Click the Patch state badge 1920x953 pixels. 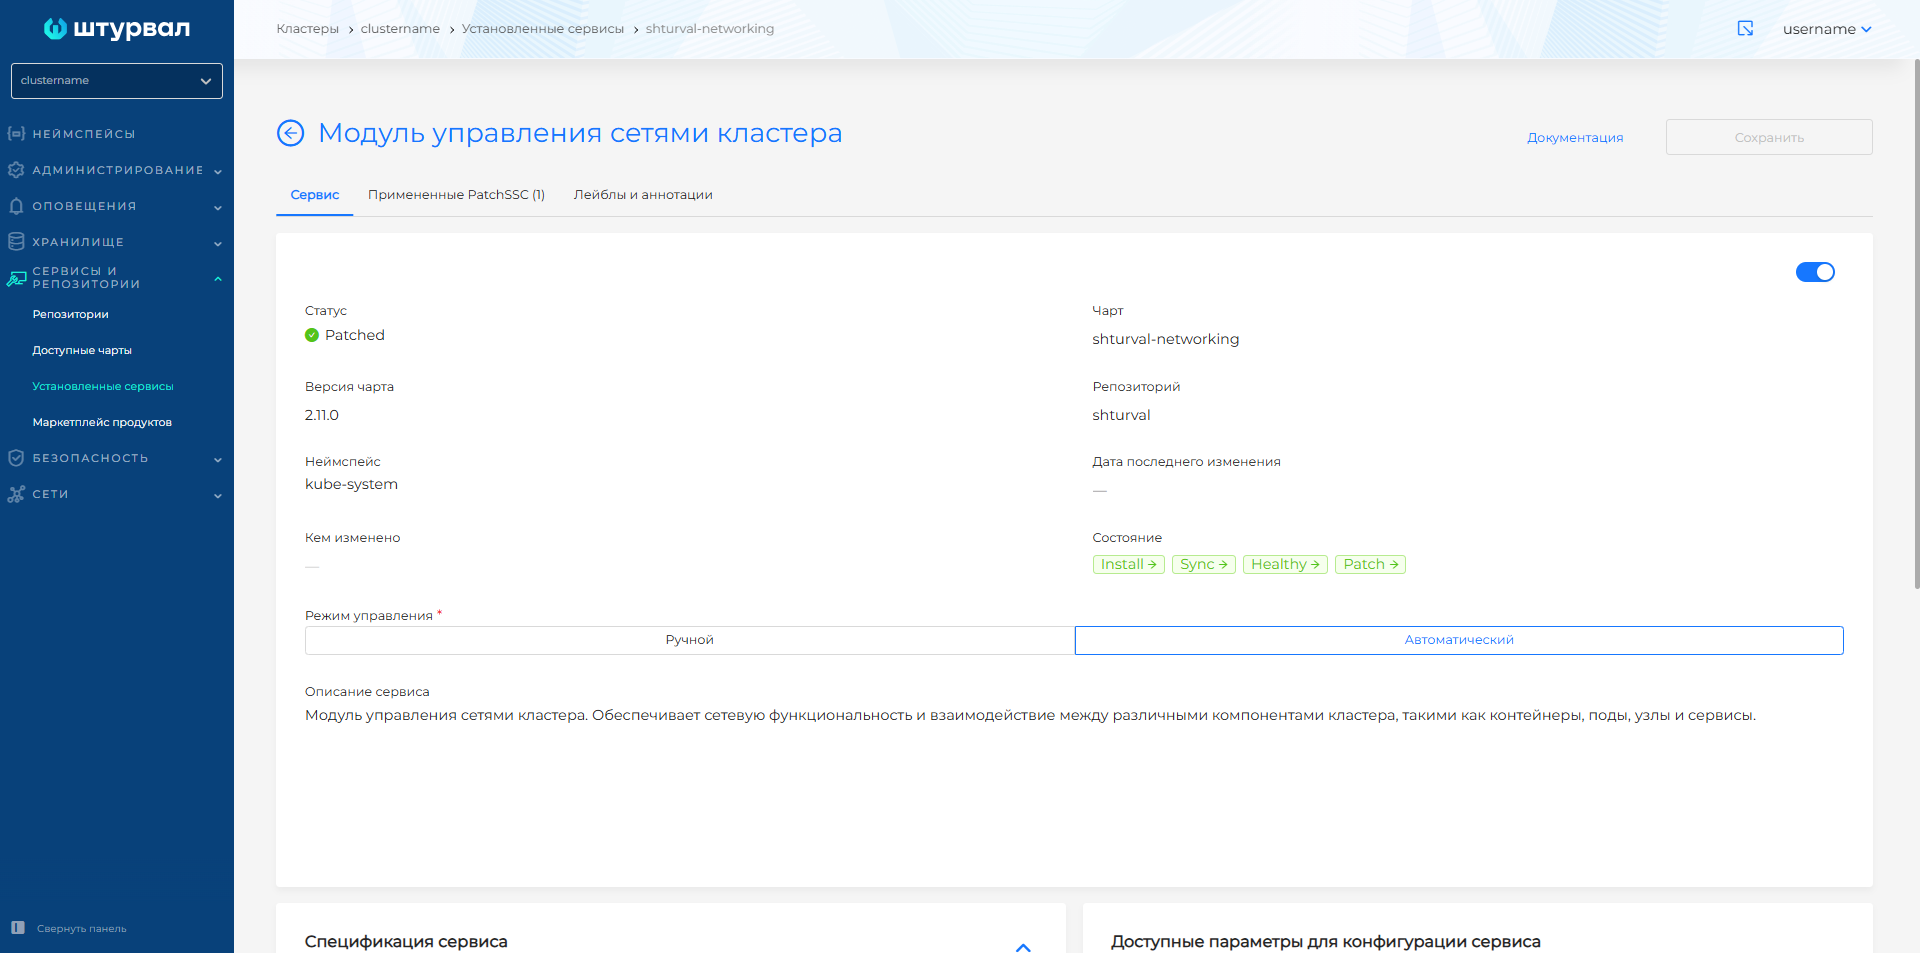(x=1369, y=564)
